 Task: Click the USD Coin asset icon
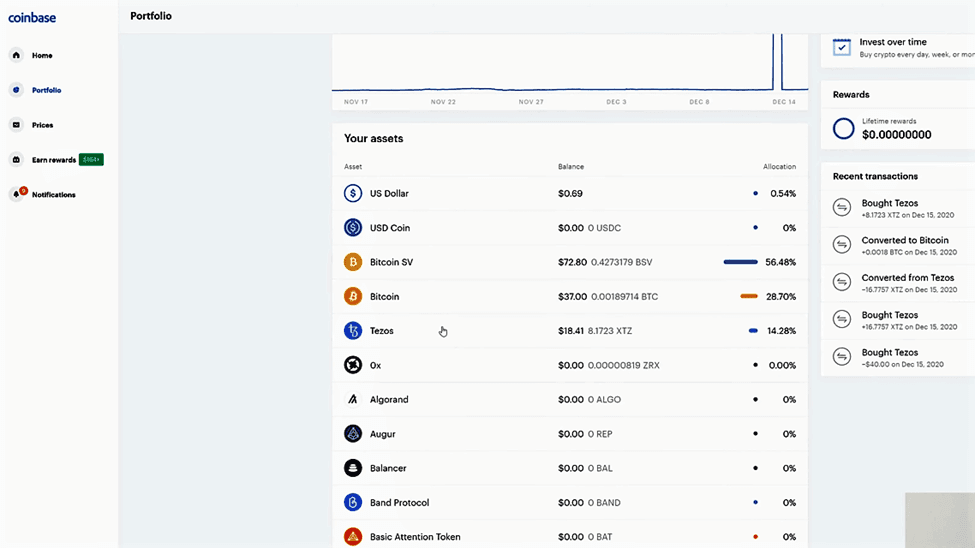(x=353, y=228)
